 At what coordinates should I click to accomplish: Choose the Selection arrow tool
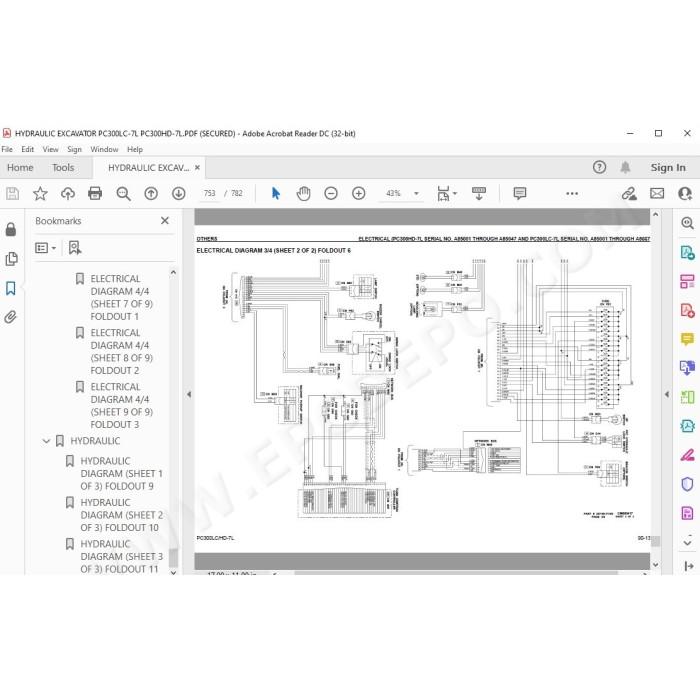[x=276, y=194]
